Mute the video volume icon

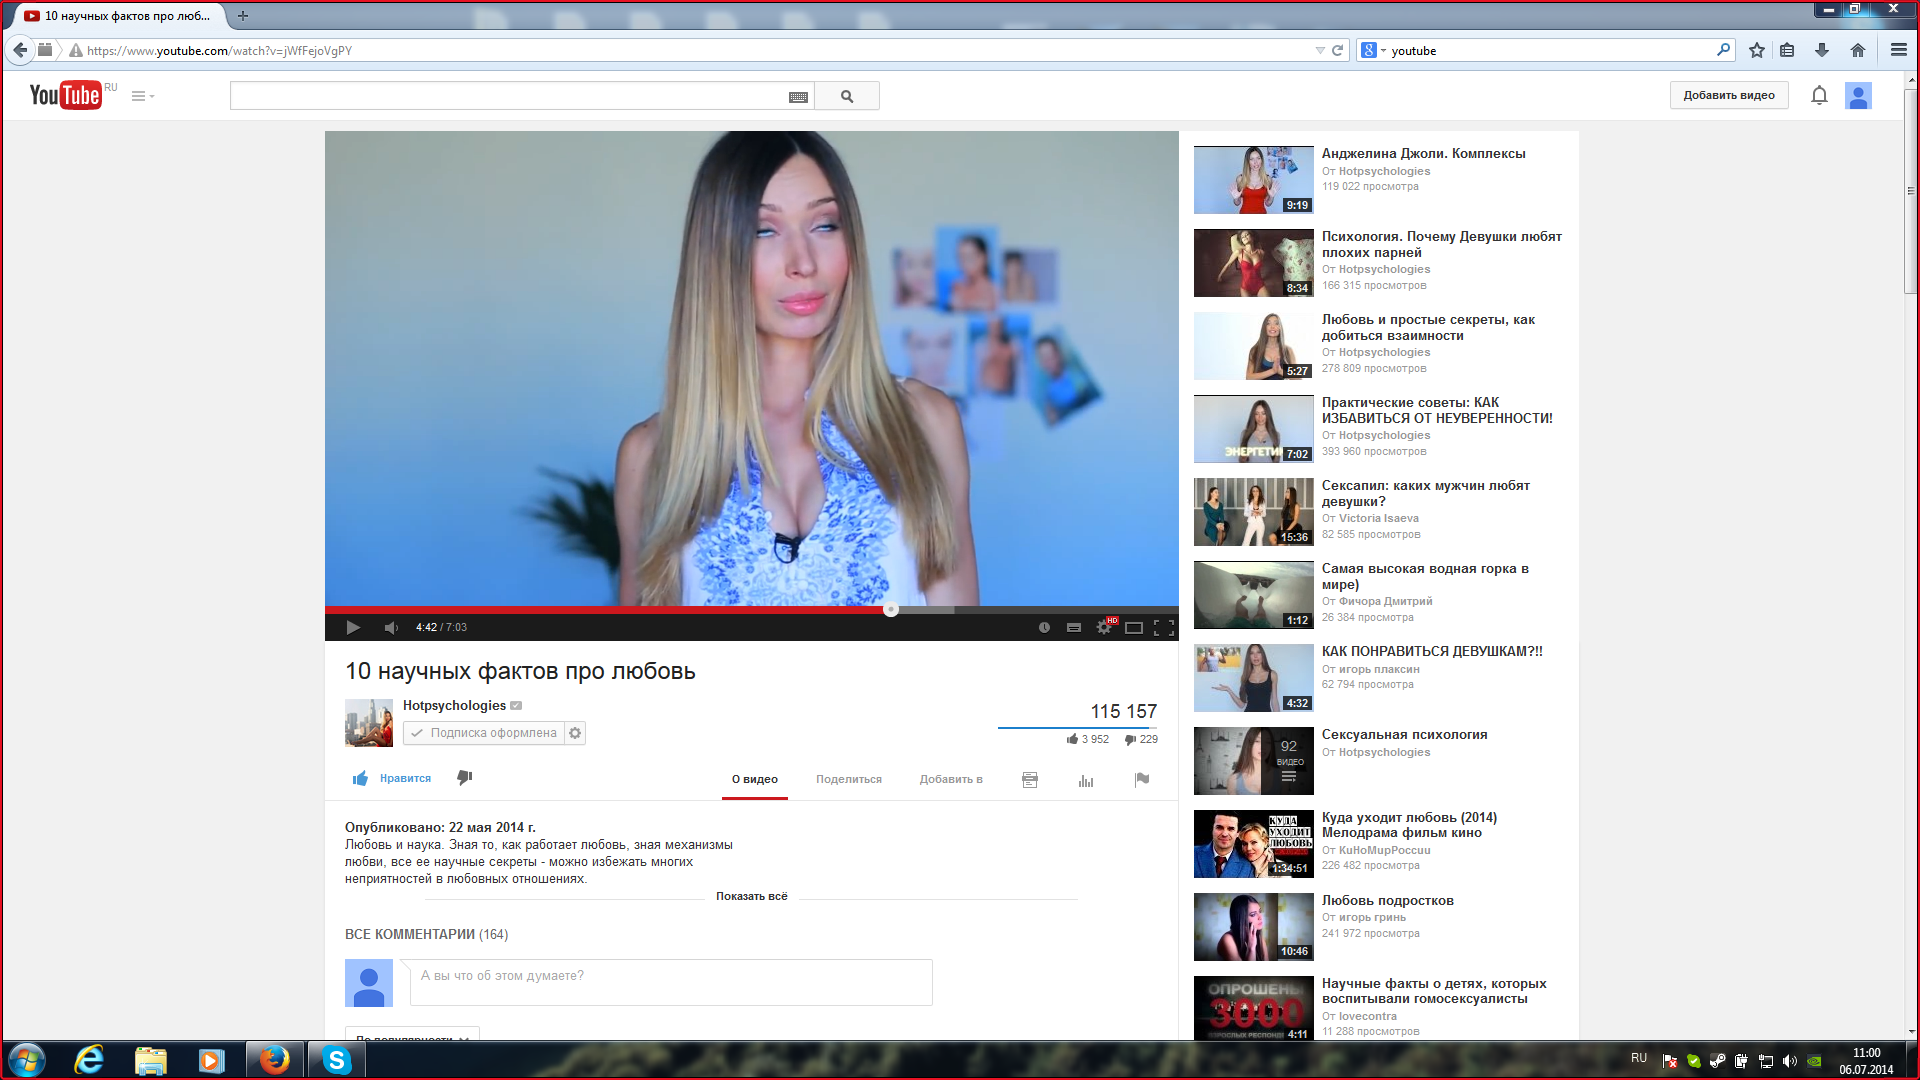[391, 627]
